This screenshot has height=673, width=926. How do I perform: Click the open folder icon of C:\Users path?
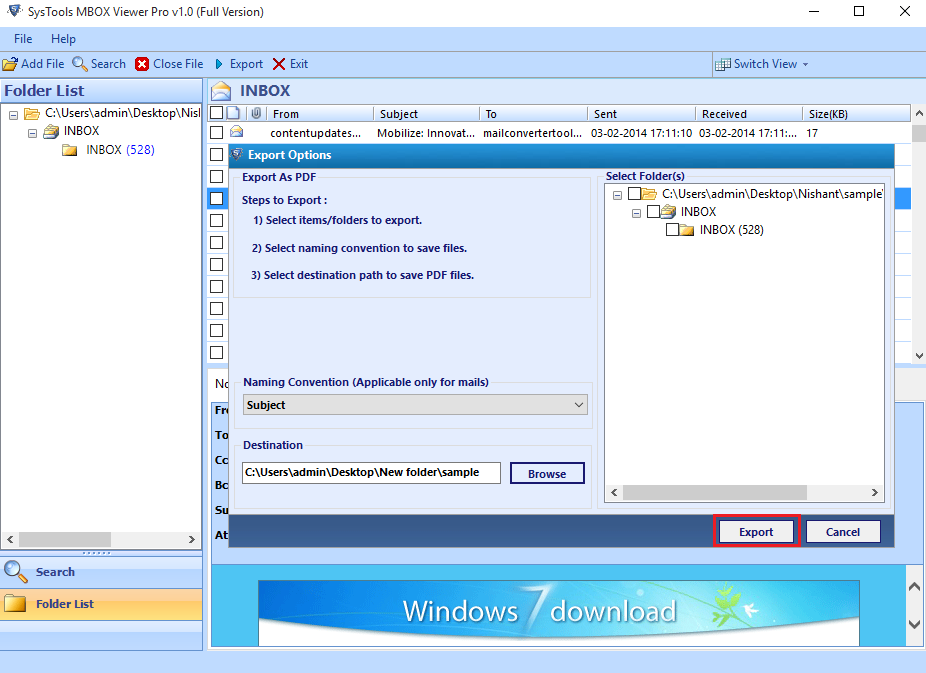click(x=32, y=113)
